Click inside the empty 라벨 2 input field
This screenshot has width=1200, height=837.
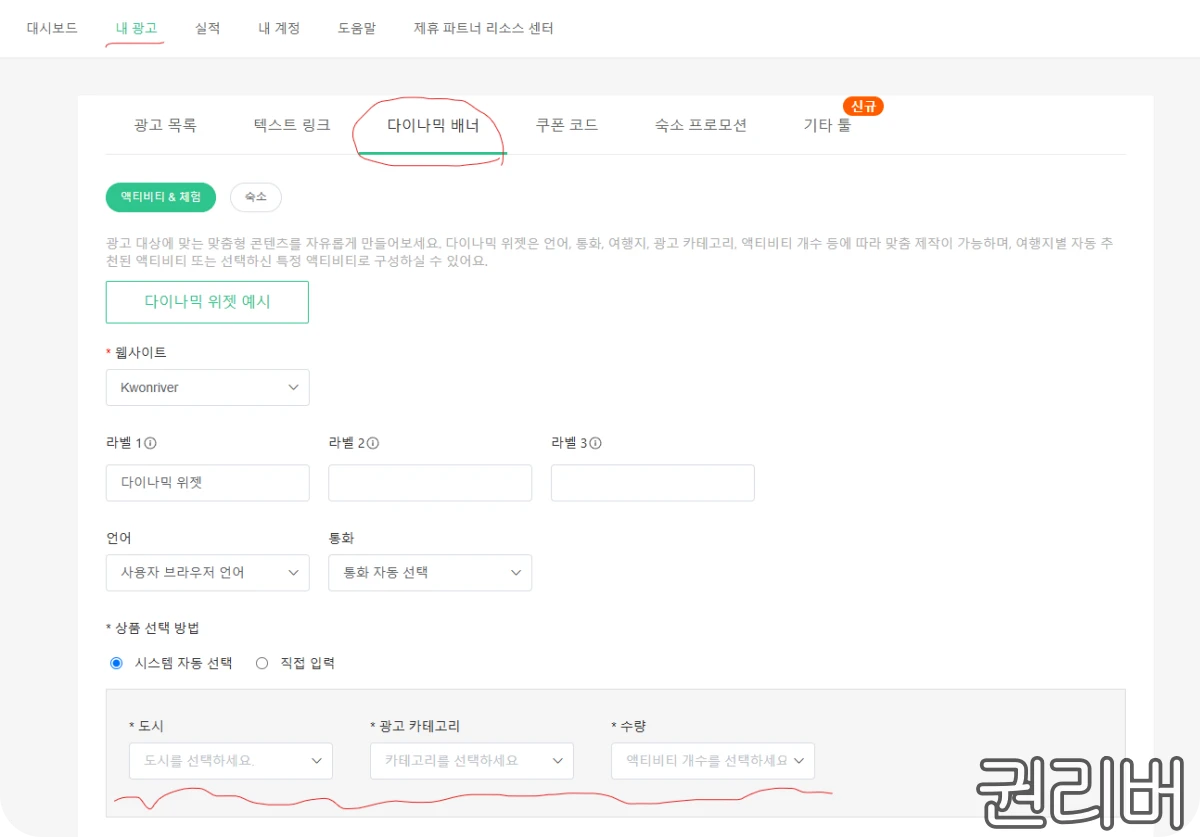(x=430, y=483)
